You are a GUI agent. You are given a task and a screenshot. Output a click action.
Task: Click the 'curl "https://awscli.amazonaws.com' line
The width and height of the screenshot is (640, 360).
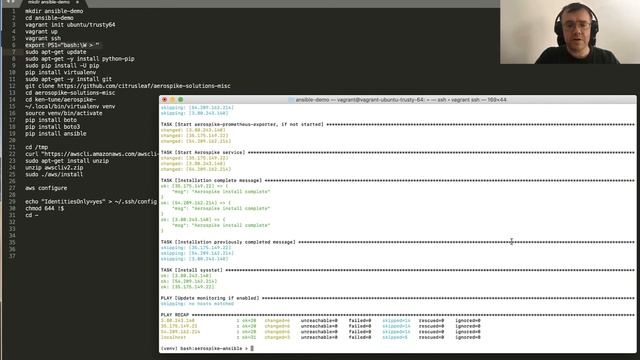click(92, 154)
